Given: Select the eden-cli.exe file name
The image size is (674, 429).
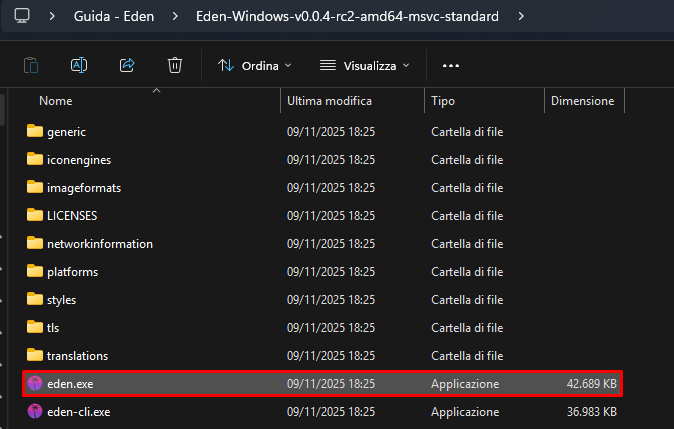Looking at the screenshot, I should click(x=79, y=412).
